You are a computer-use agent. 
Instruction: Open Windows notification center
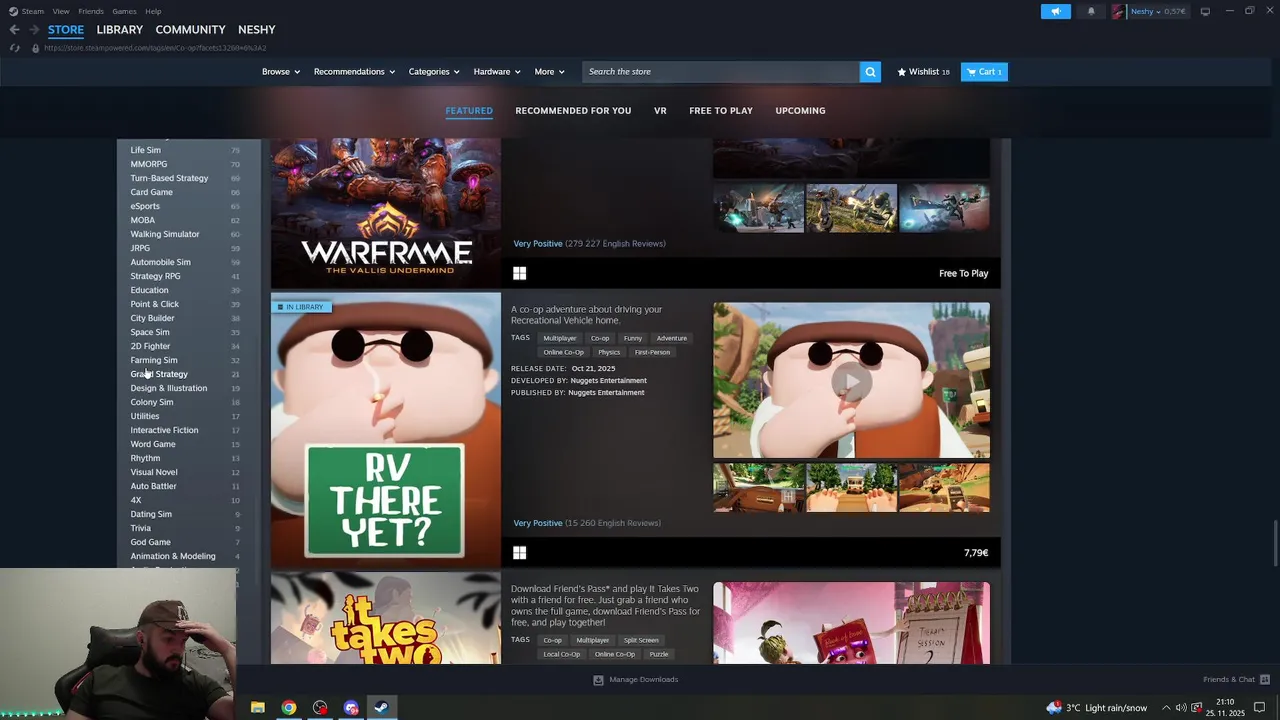(1260, 708)
